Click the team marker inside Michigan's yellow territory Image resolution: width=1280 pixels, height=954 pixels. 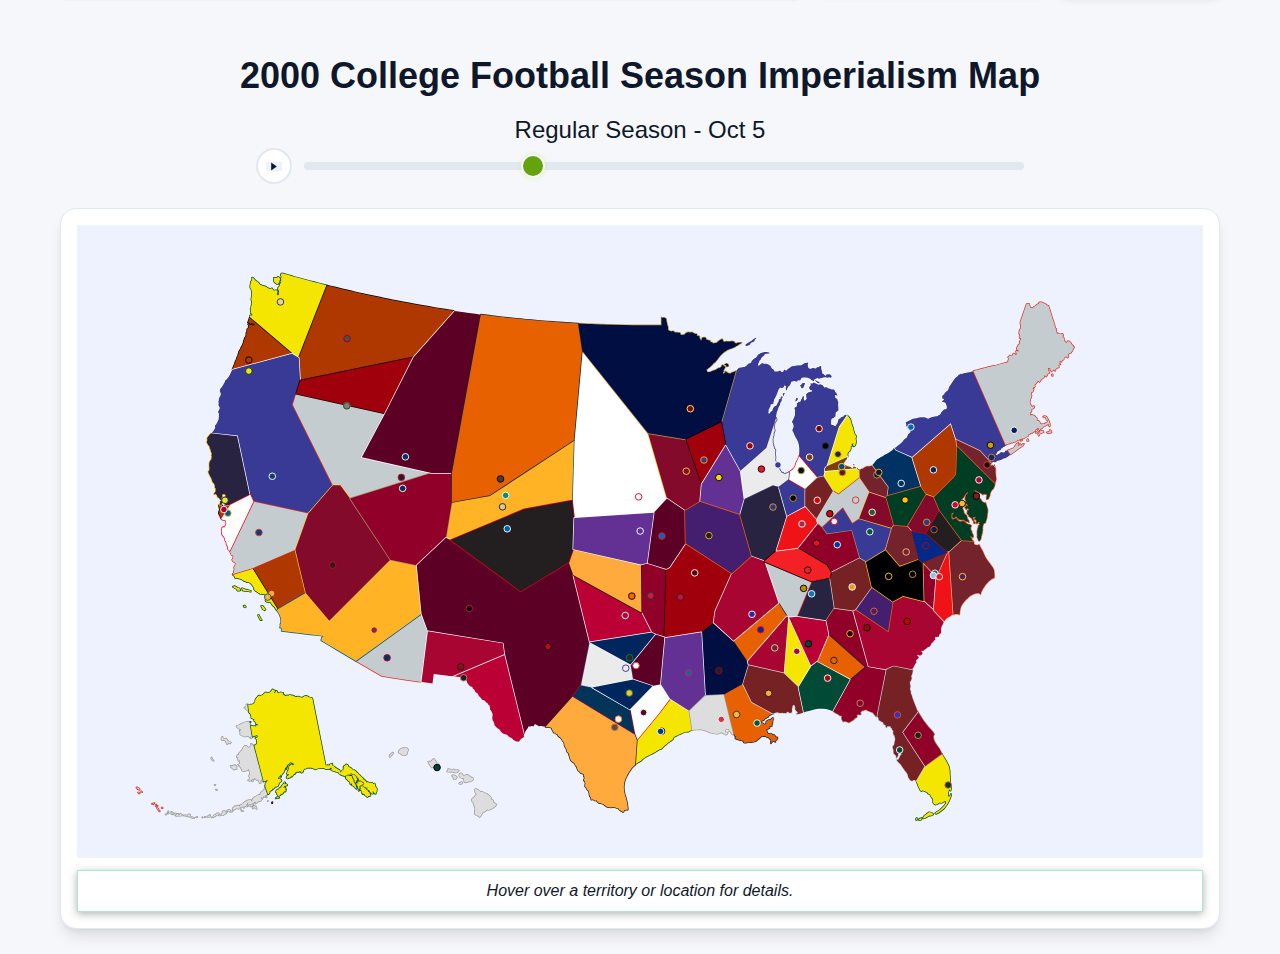click(838, 454)
